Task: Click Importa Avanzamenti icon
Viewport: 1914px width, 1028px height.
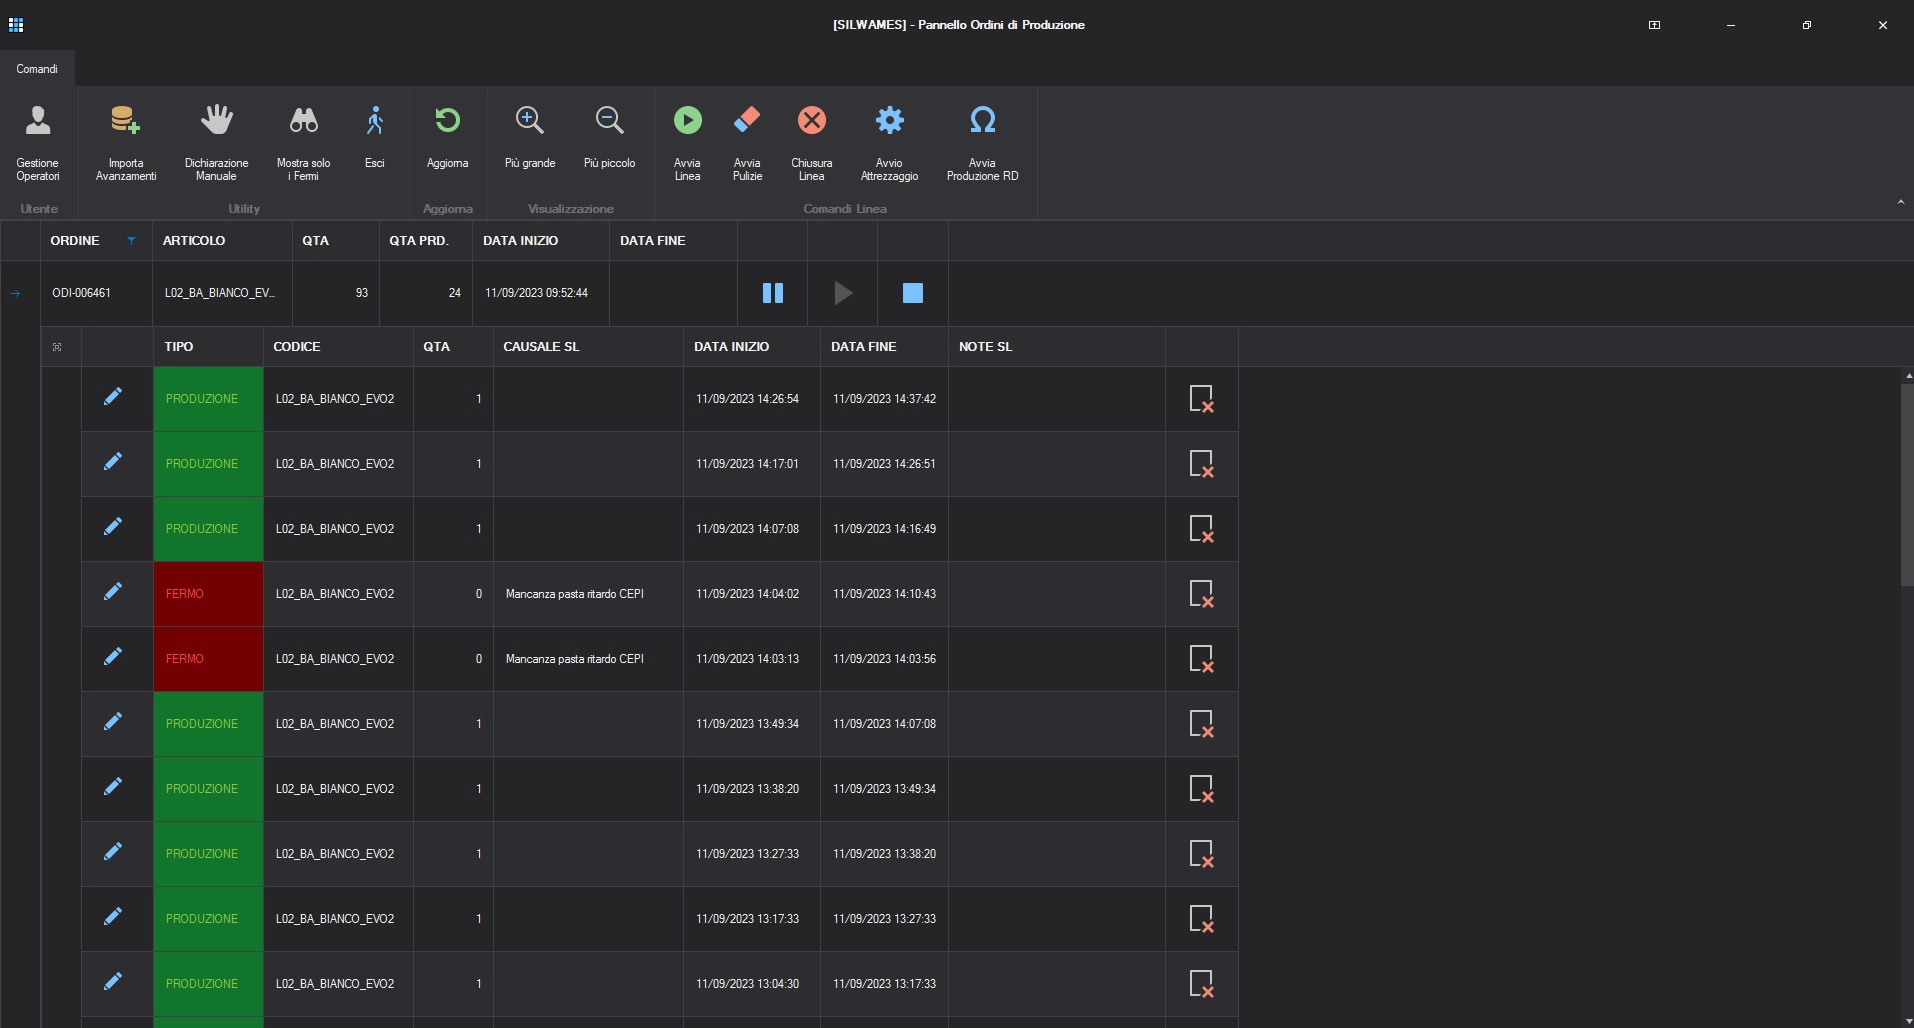Action: 124,140
